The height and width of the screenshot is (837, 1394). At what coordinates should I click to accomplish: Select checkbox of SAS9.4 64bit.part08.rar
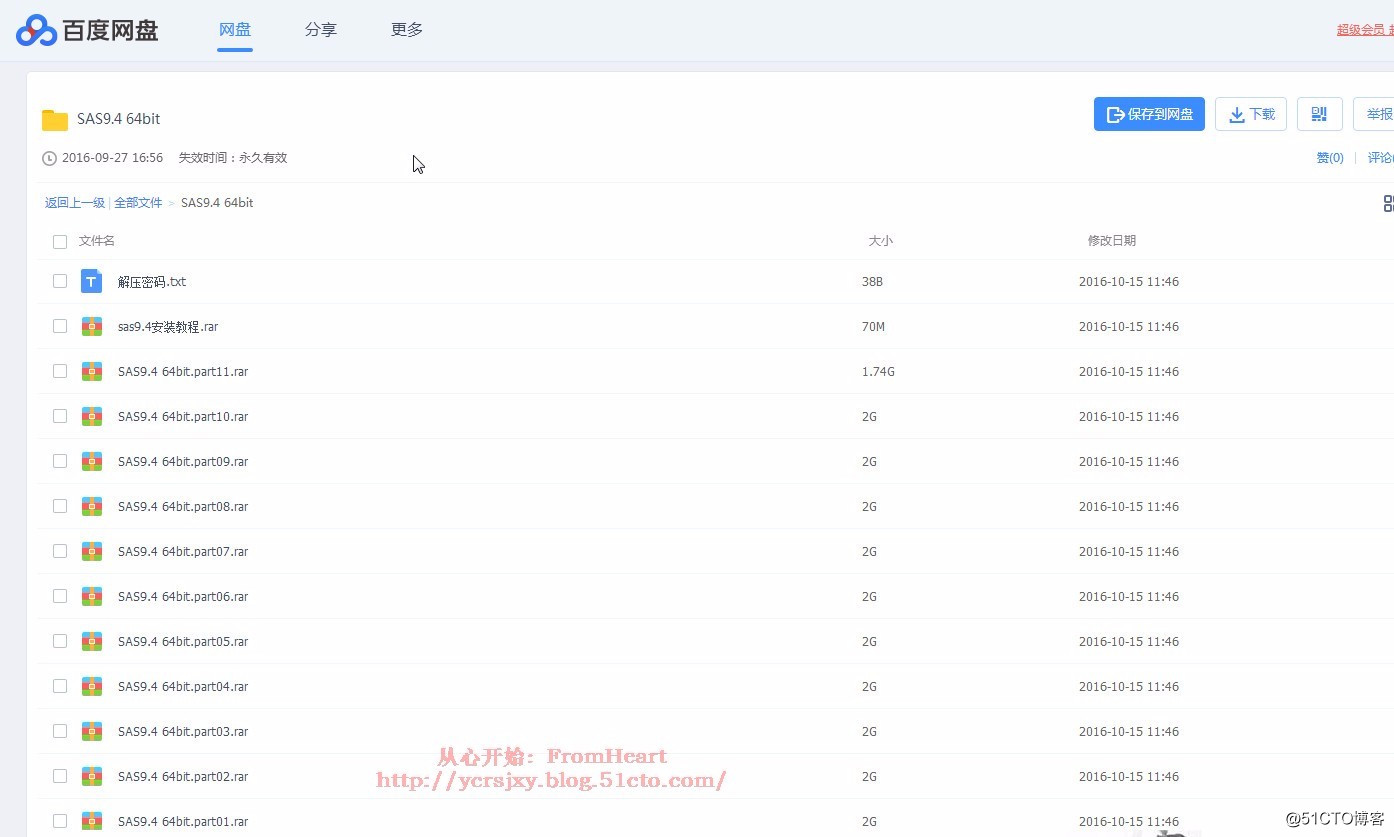tap(60, 506)
